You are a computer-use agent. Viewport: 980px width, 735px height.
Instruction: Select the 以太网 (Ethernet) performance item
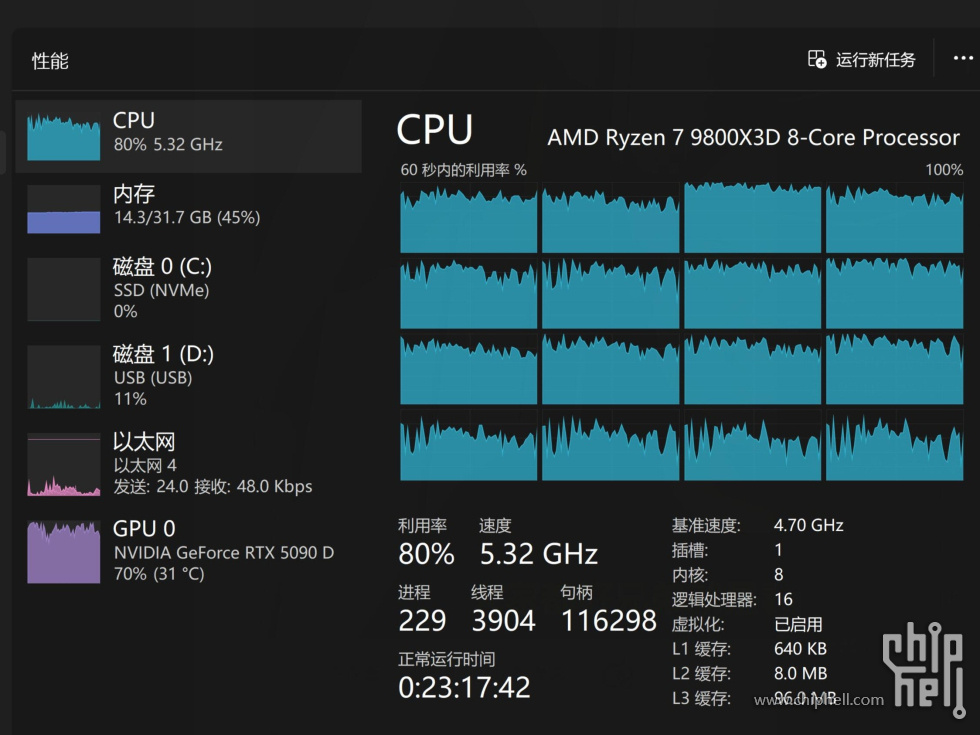tap(188, 464)
